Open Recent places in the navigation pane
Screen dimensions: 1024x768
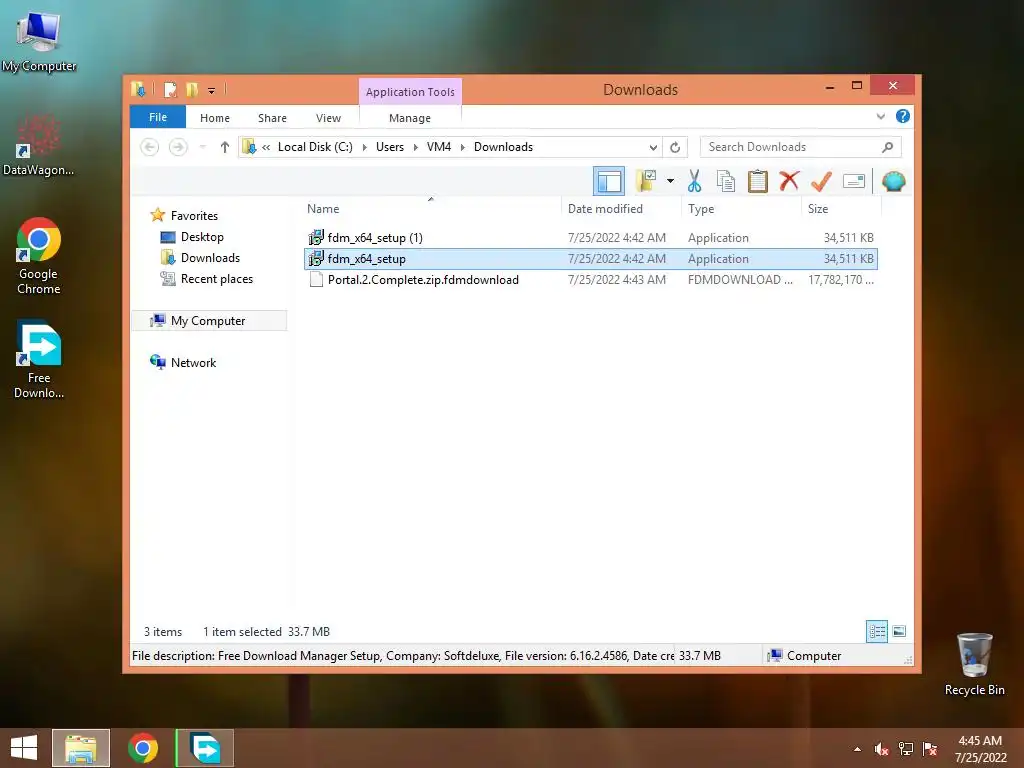216,279
